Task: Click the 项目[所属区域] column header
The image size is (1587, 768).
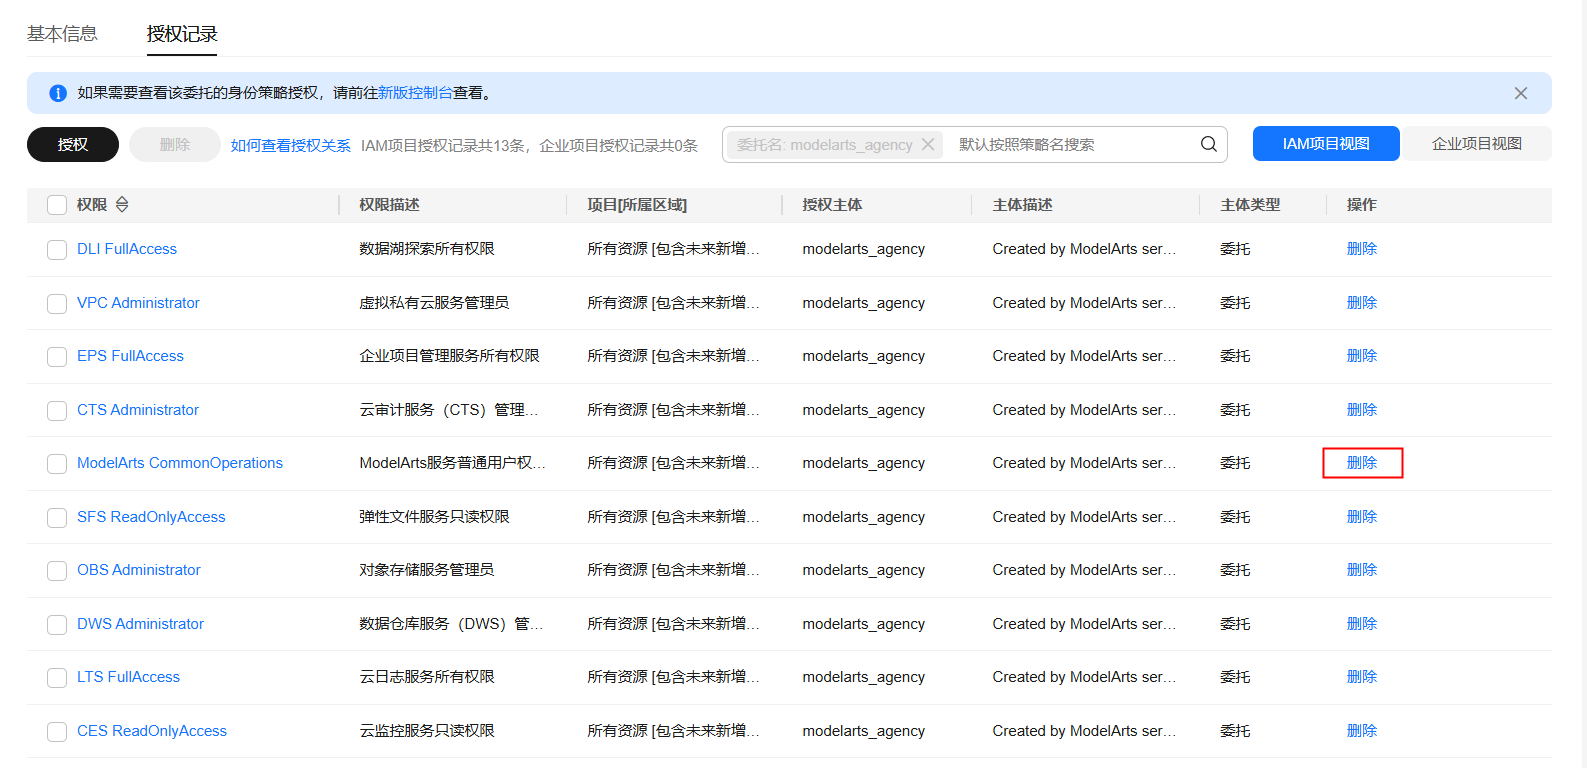Action: [x=637, y=205]
